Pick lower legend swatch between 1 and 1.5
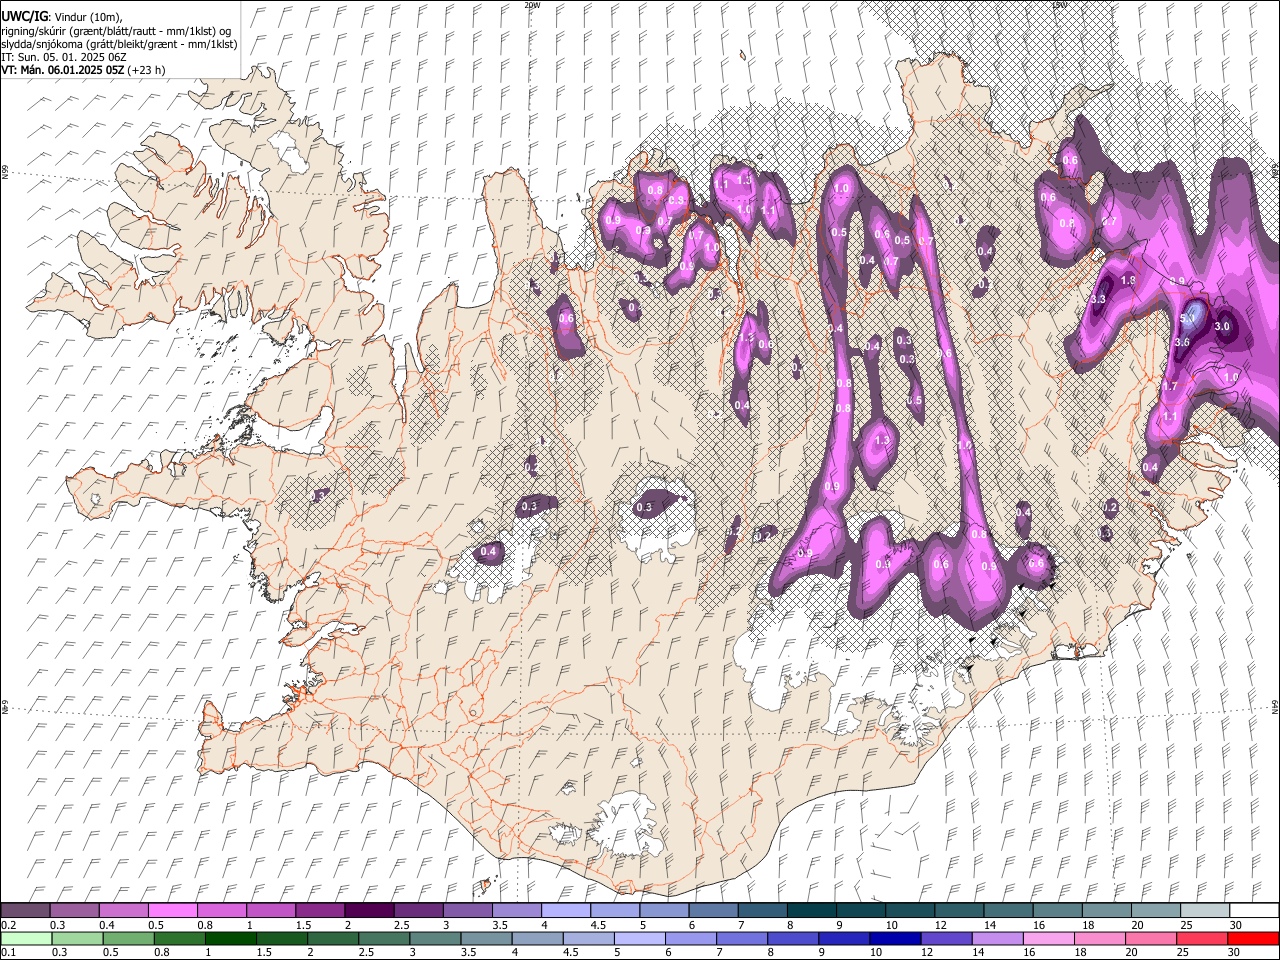Viewport: 1280px width, 960px height. pyautogui.click(x=231, y=938)
